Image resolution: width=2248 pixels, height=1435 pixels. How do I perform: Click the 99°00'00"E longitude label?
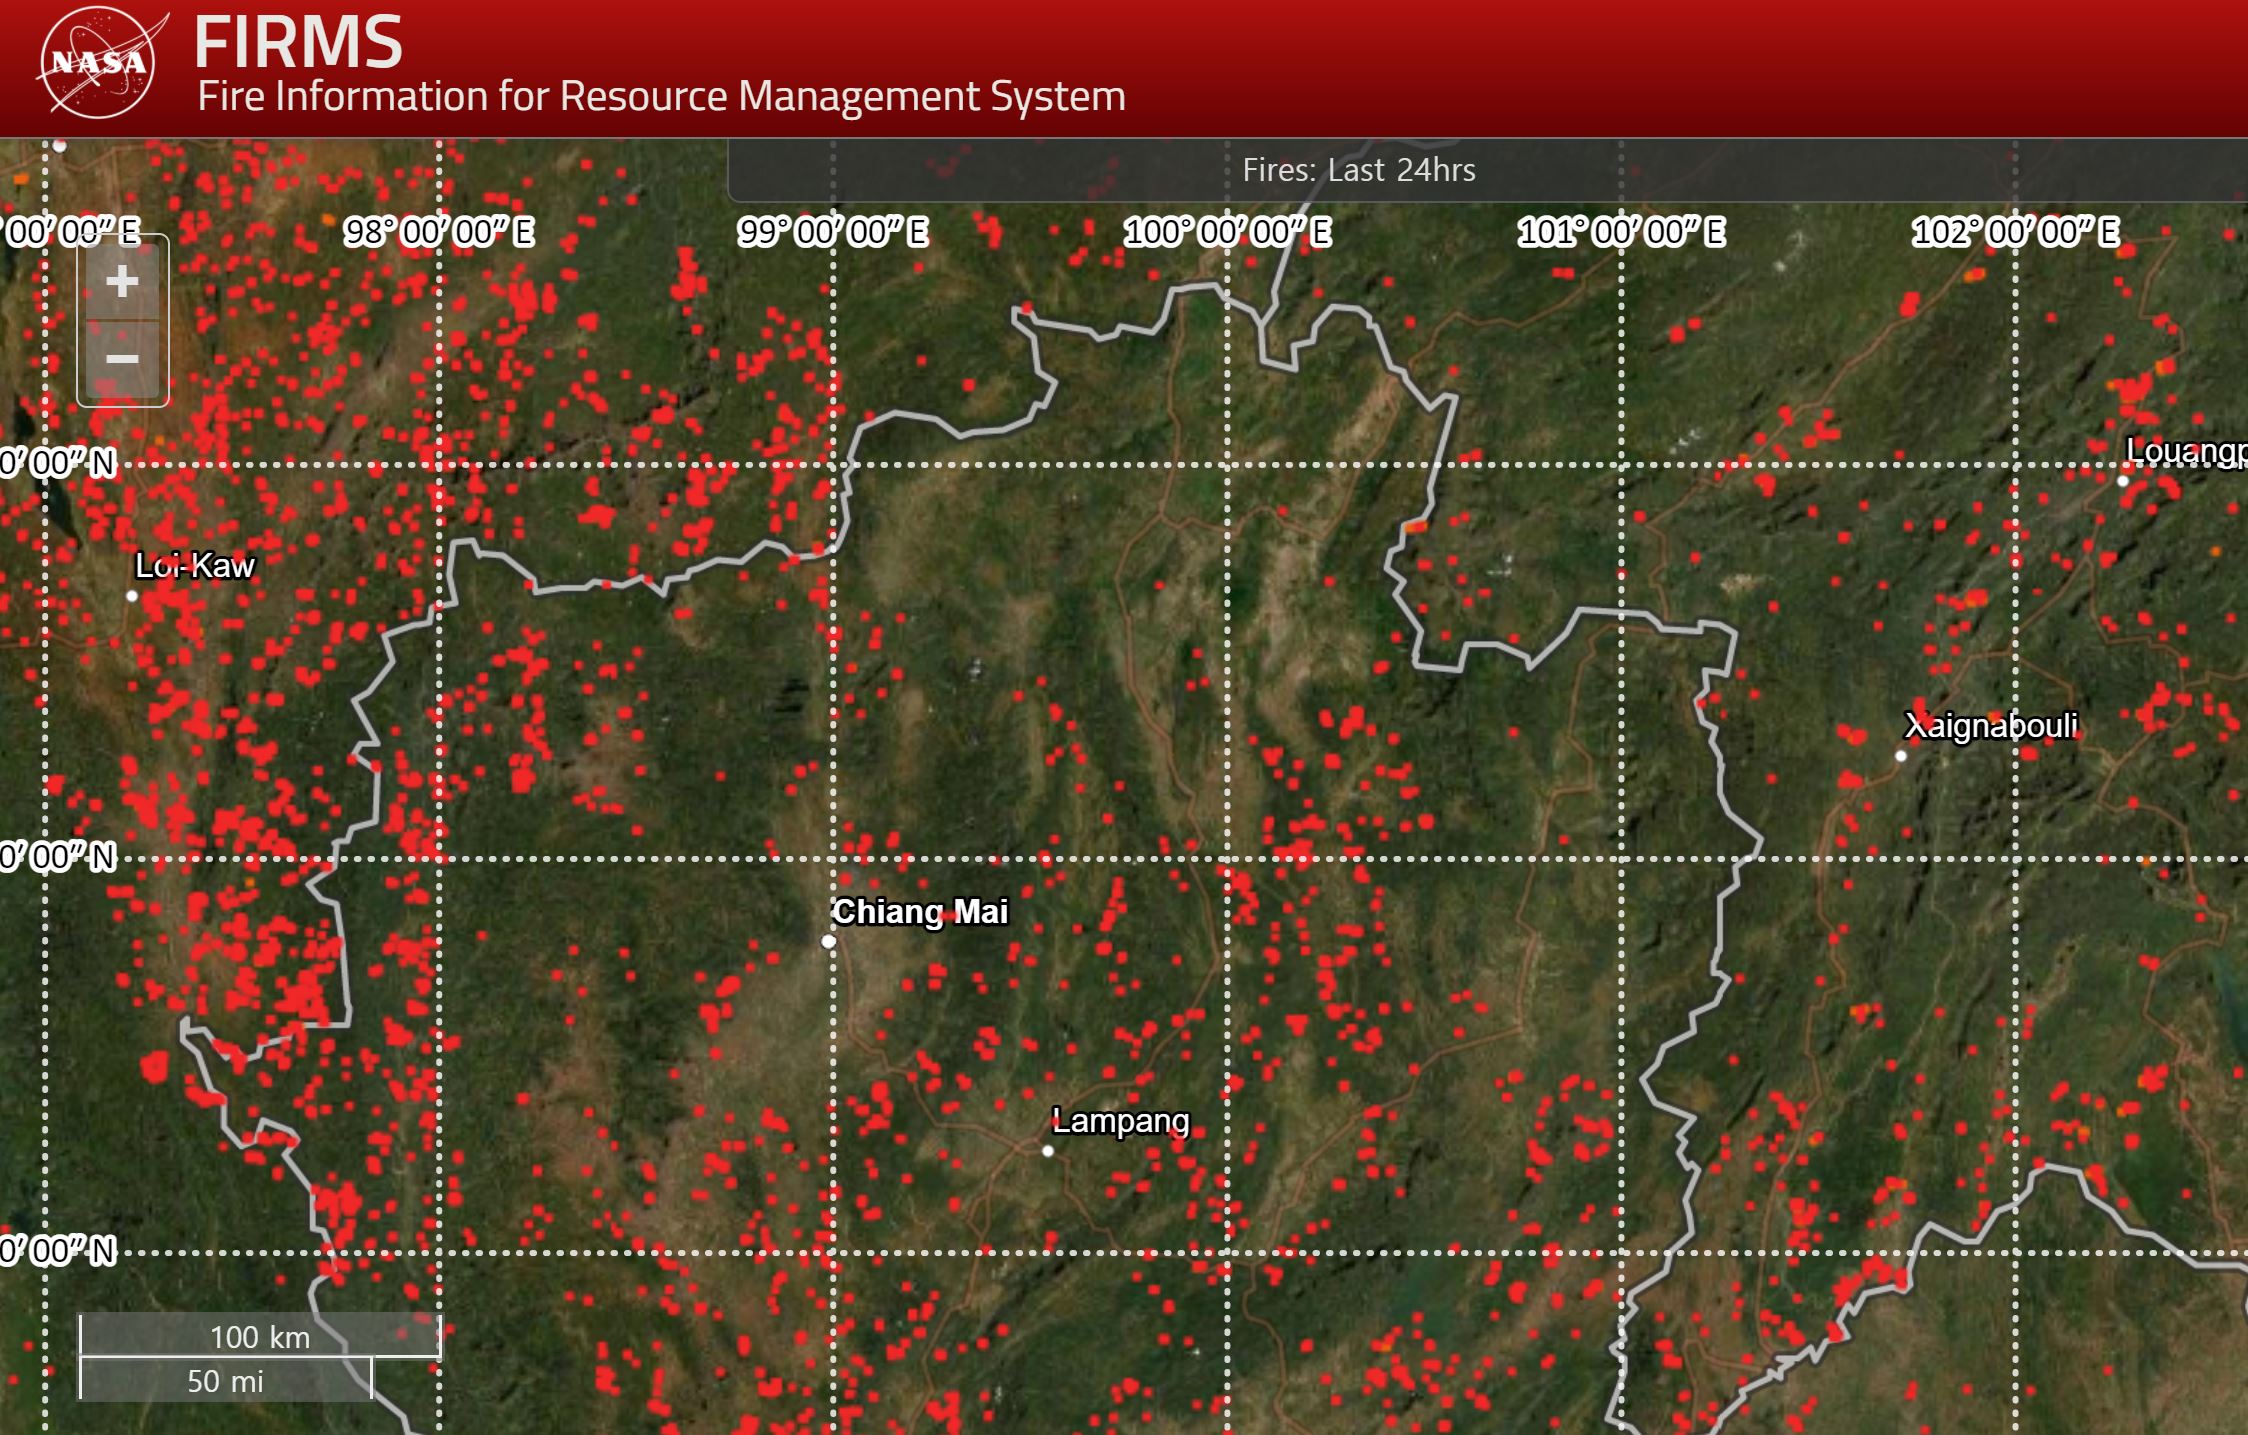[833, 232]
